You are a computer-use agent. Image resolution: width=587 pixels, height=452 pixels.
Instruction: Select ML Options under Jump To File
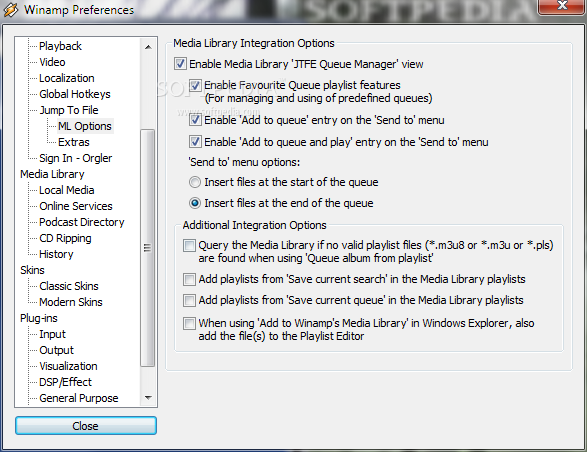tap(85, 126)
